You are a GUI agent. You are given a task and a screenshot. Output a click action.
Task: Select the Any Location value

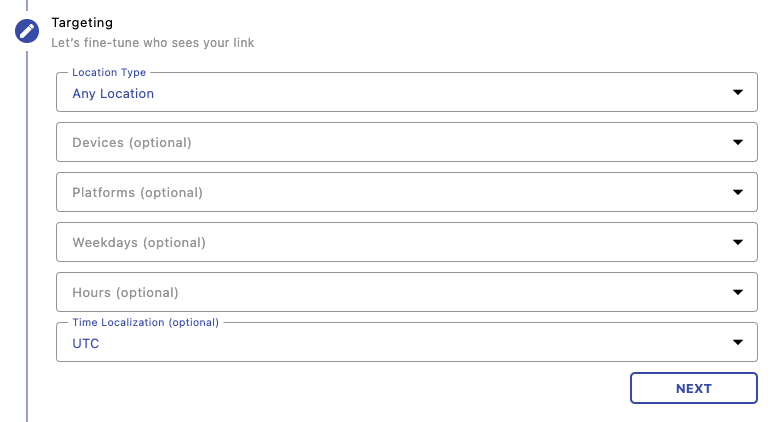[113, 94]
